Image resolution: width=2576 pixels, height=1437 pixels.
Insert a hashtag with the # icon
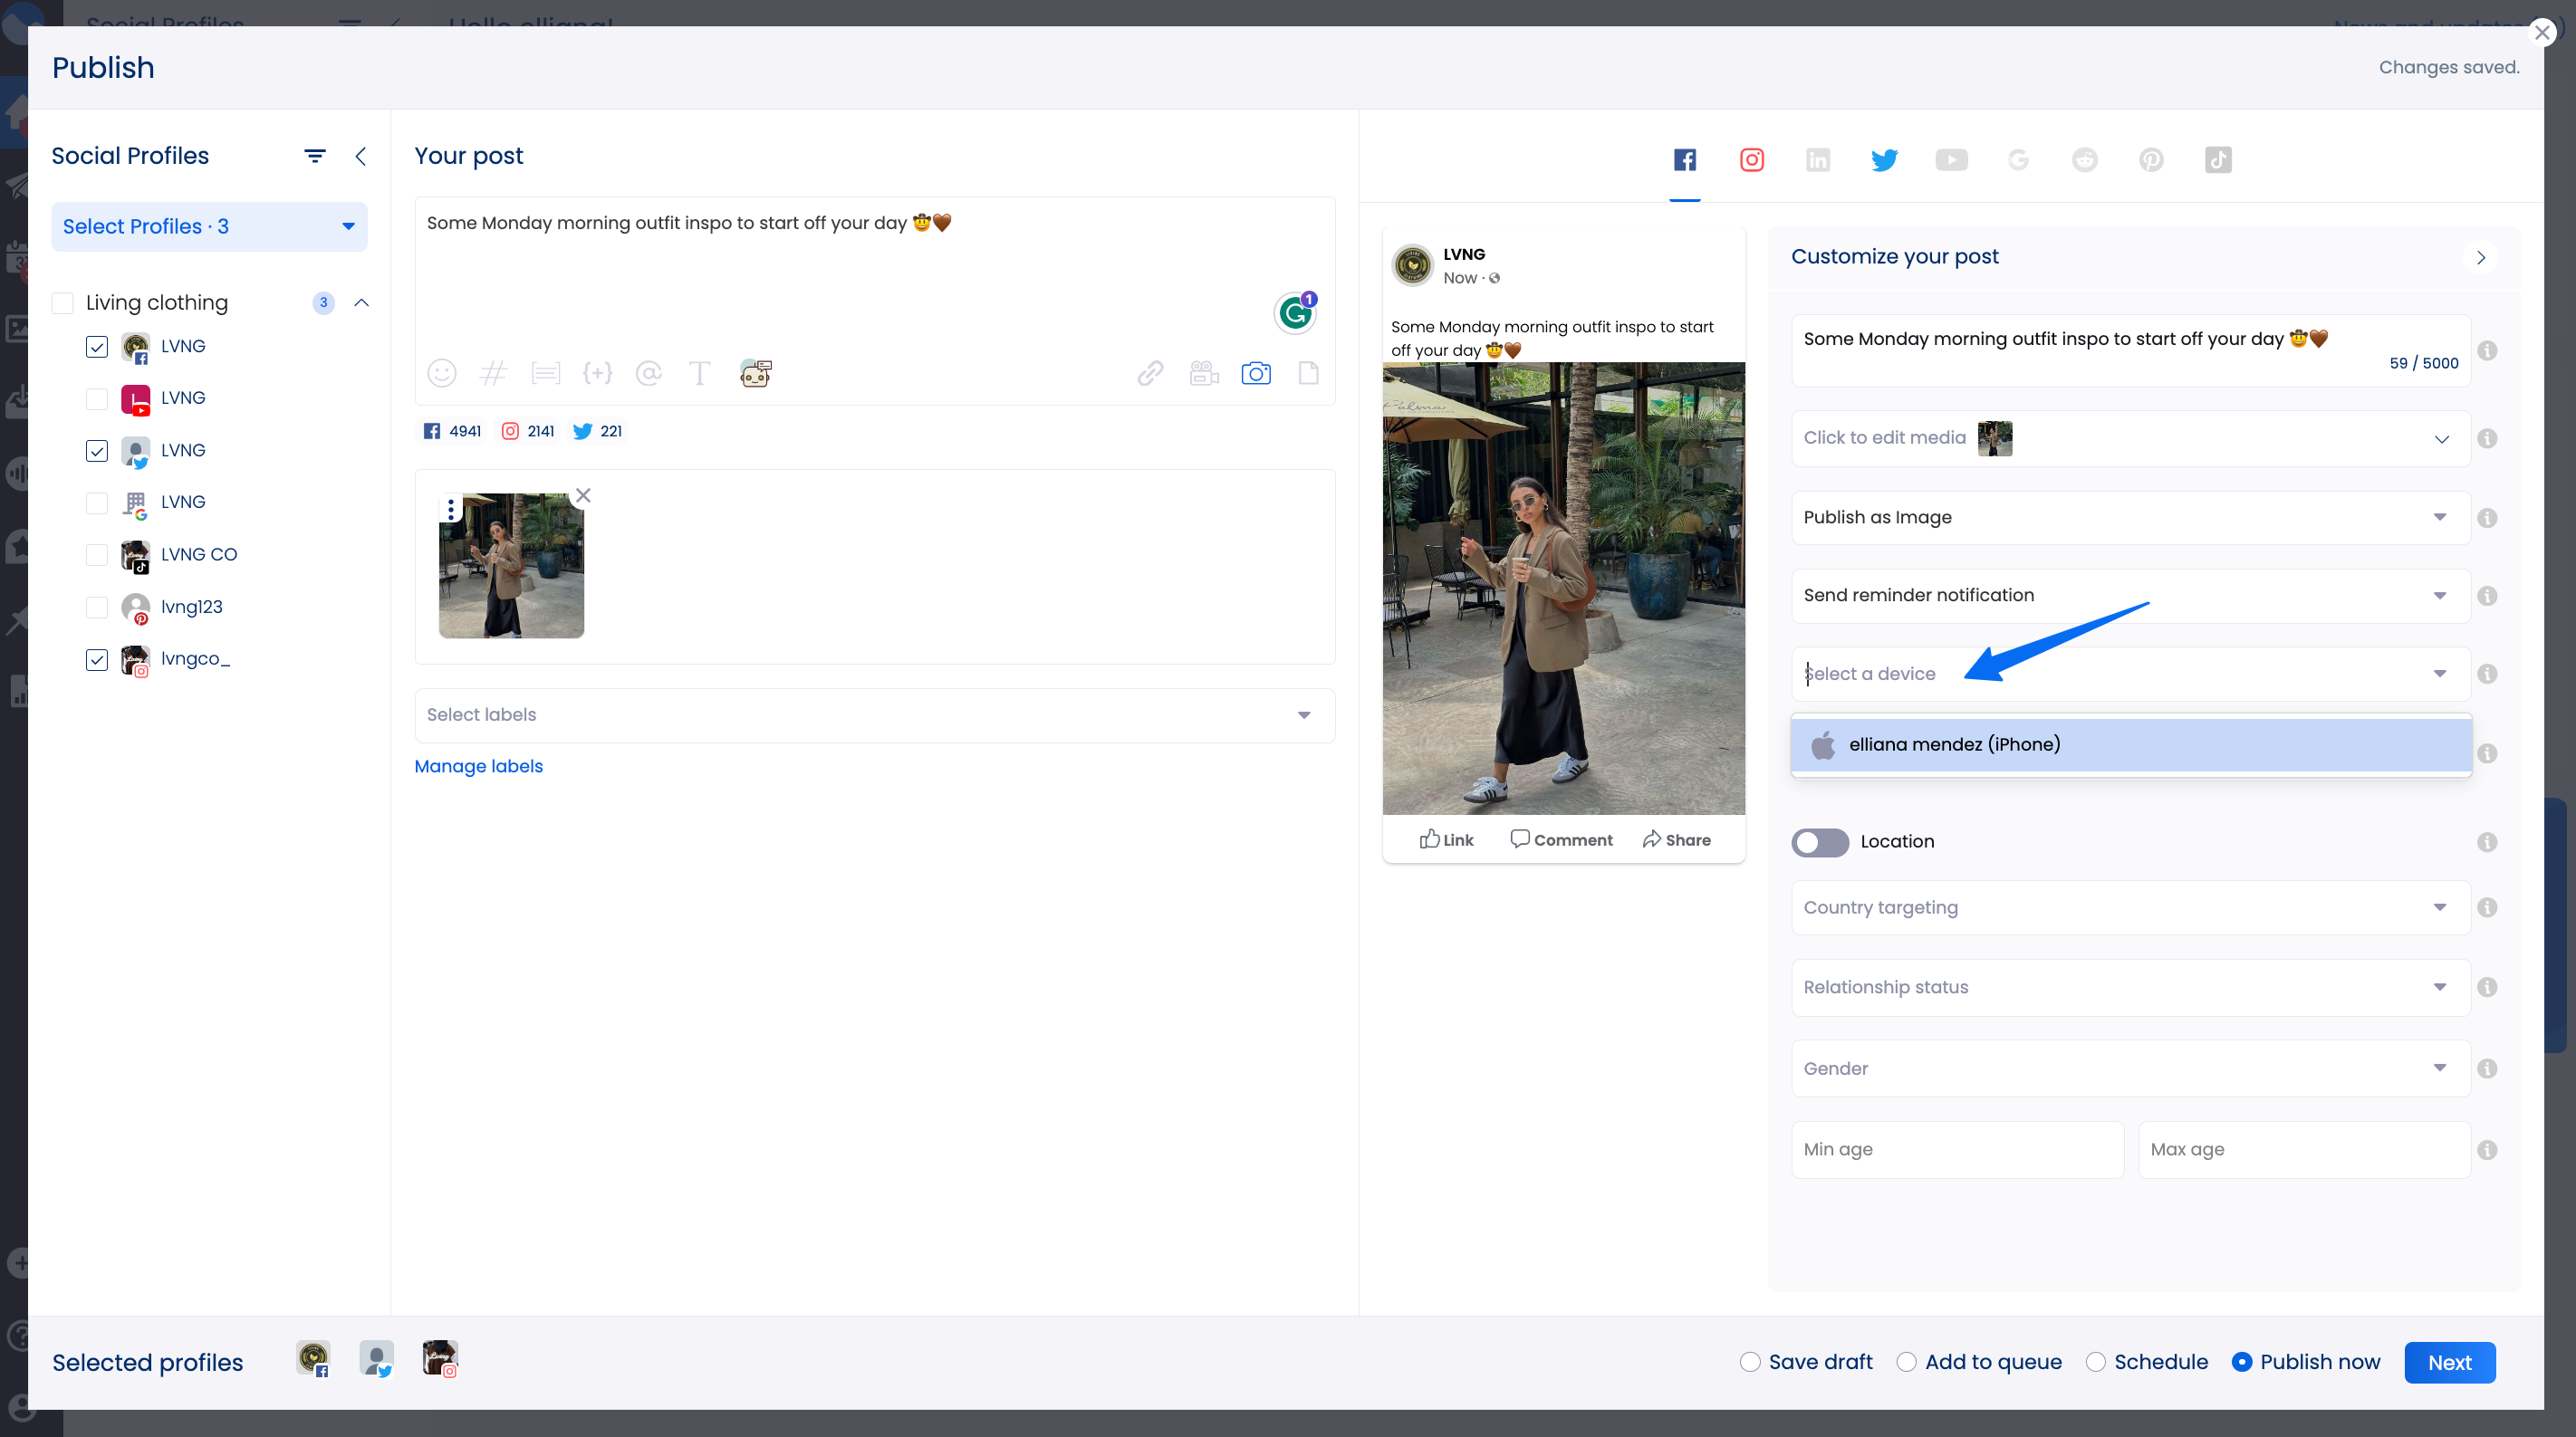pyautogui.click(x=494, y=373)
